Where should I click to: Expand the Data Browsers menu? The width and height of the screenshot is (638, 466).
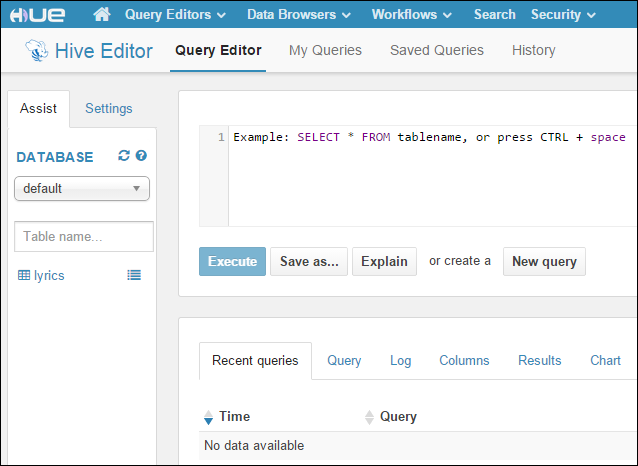click(x=299, y=15)
